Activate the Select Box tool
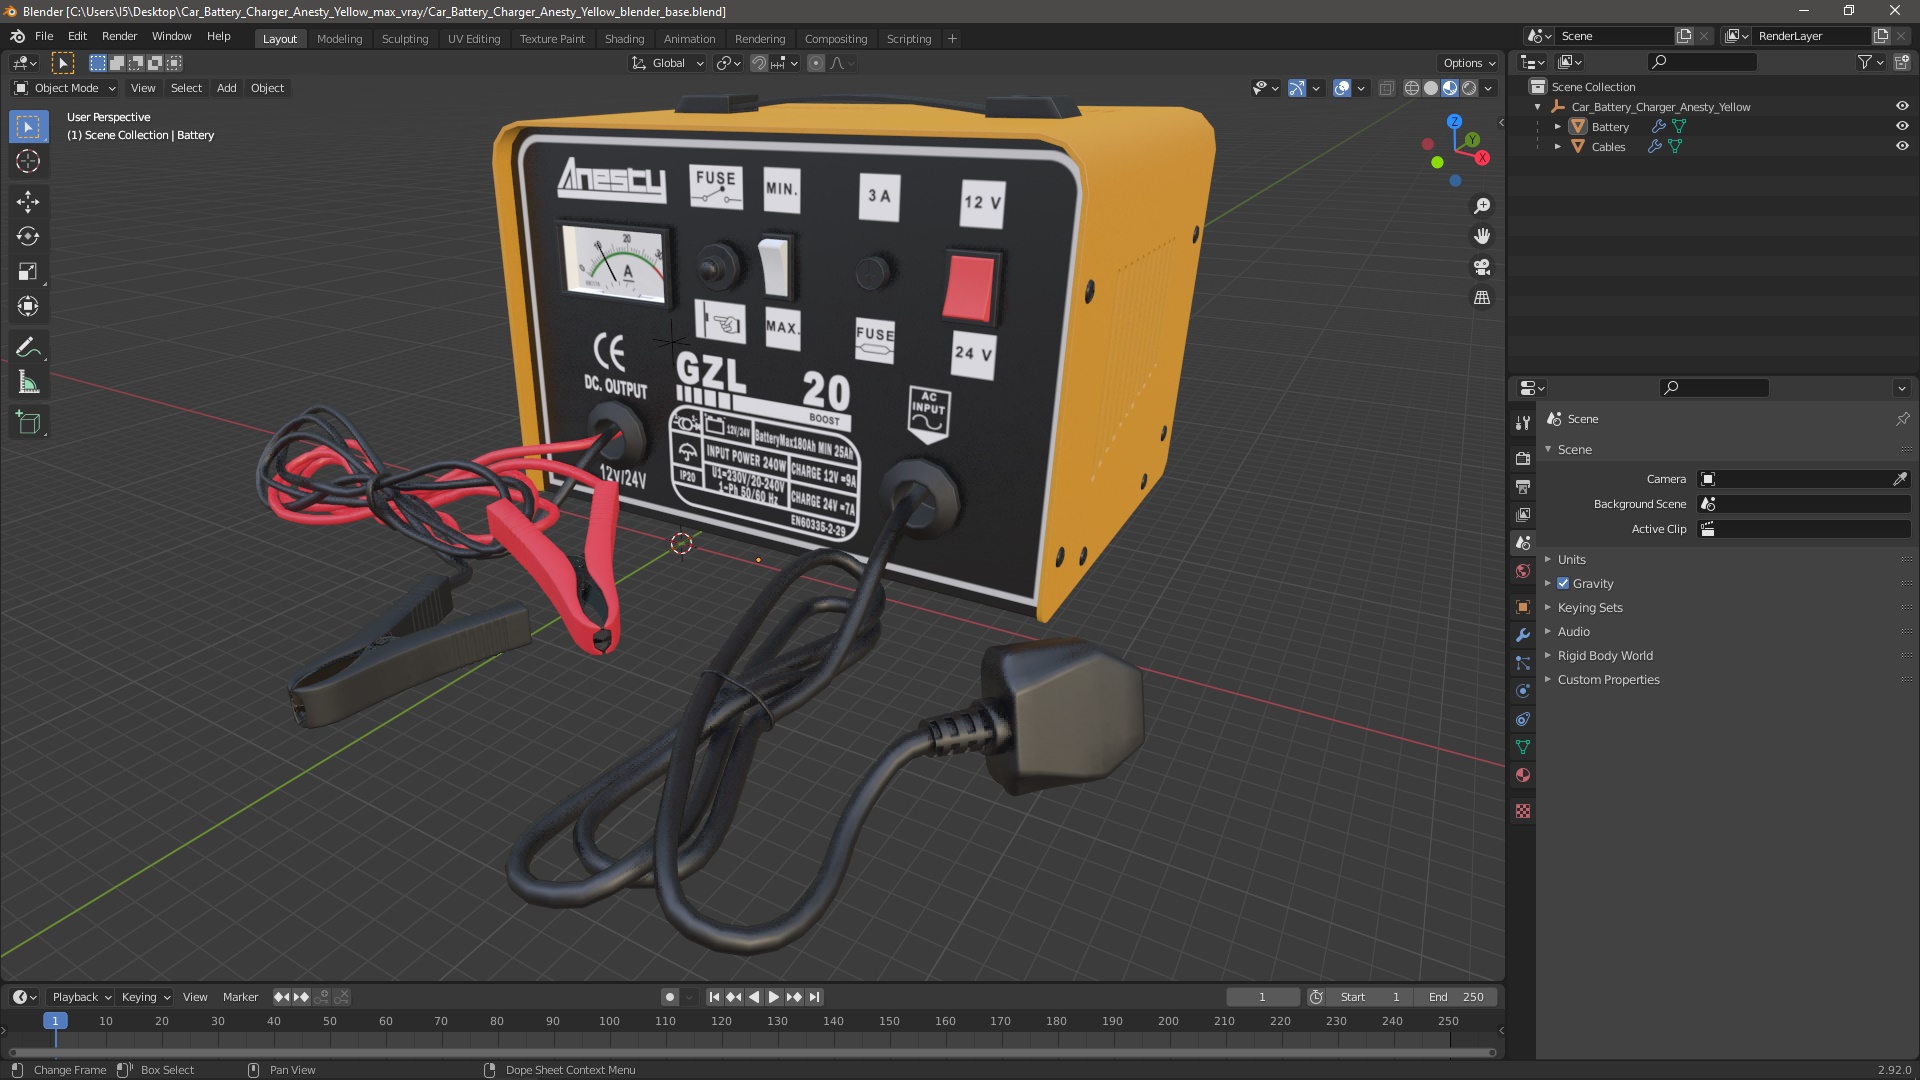1920x1080 pixels. (28, 127)
